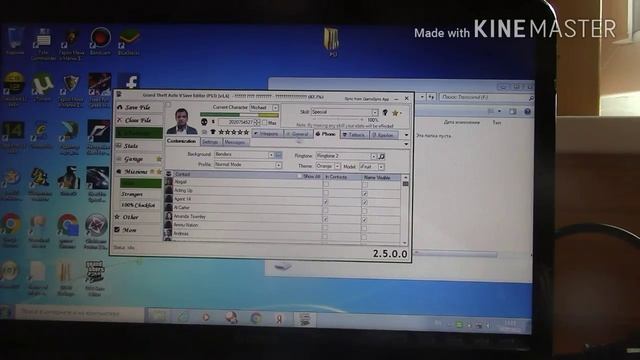640x360 pixels.
Task: Click the gold star icon next to Skill
Action: pos(395,112)
